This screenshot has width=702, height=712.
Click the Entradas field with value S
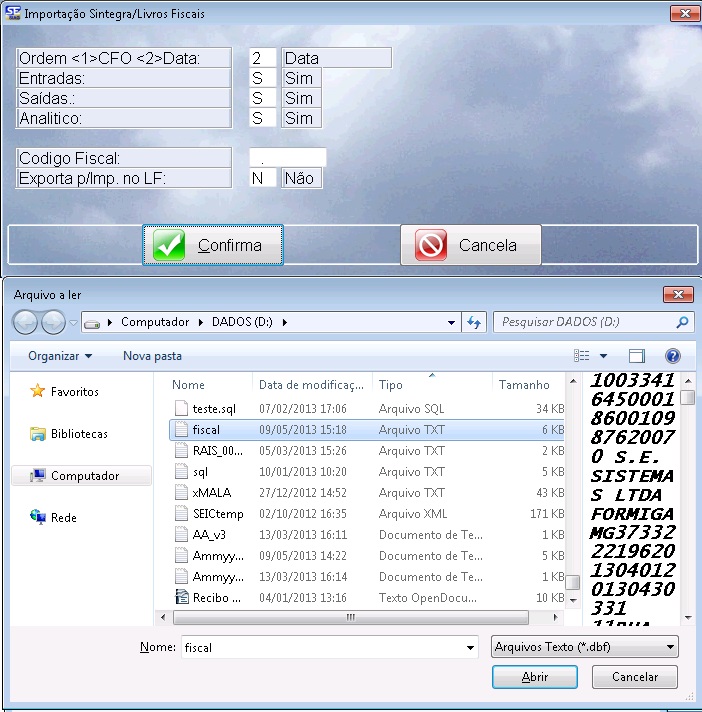click(262, 78)
